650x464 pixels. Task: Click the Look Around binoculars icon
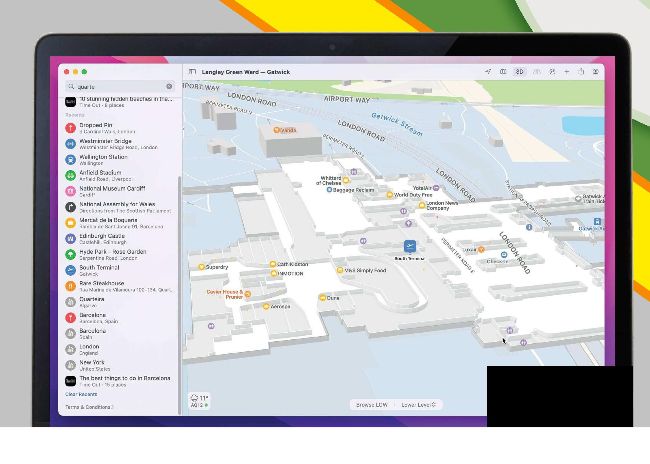coord(536,72)
